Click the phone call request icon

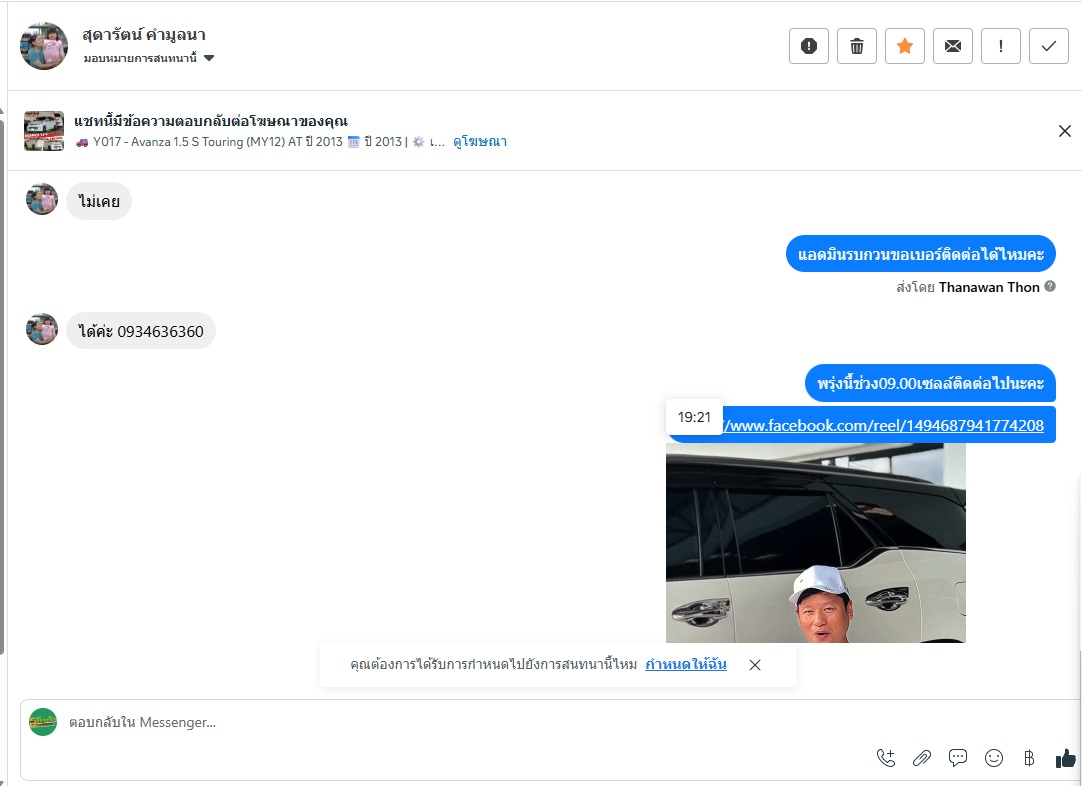(886, 758)
